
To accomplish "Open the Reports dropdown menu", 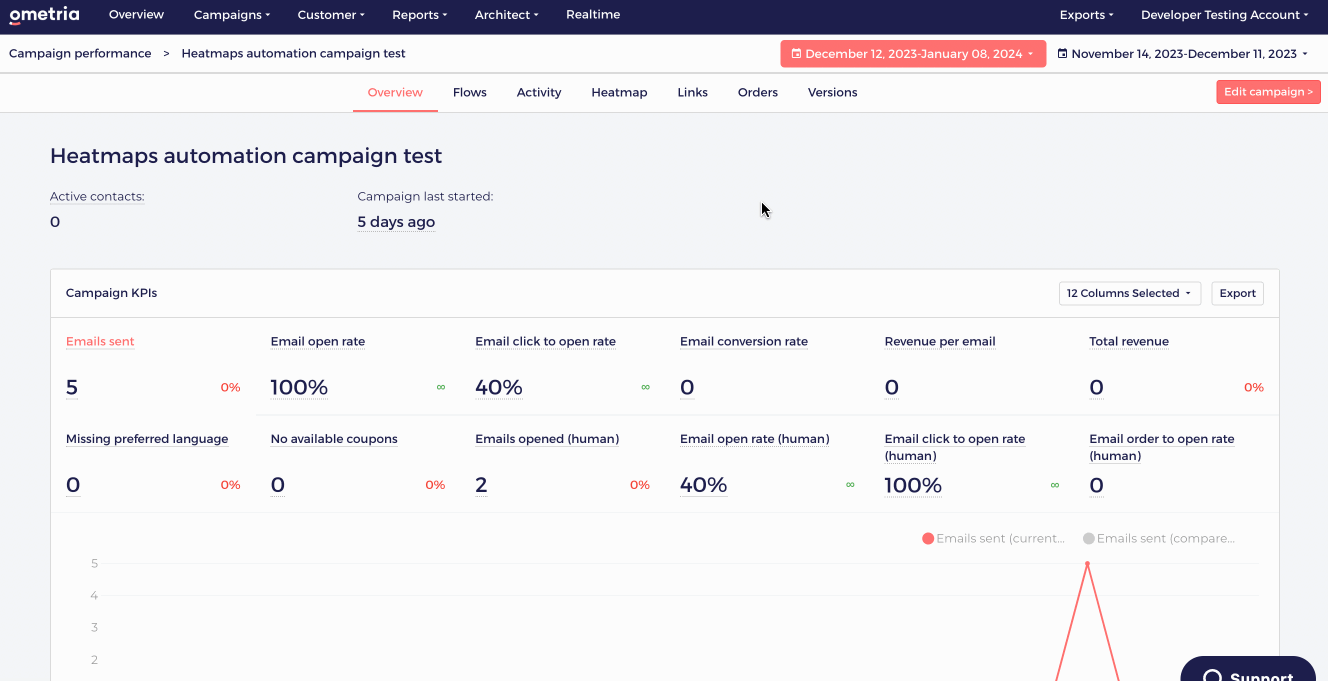I will [x=419, y=15].
